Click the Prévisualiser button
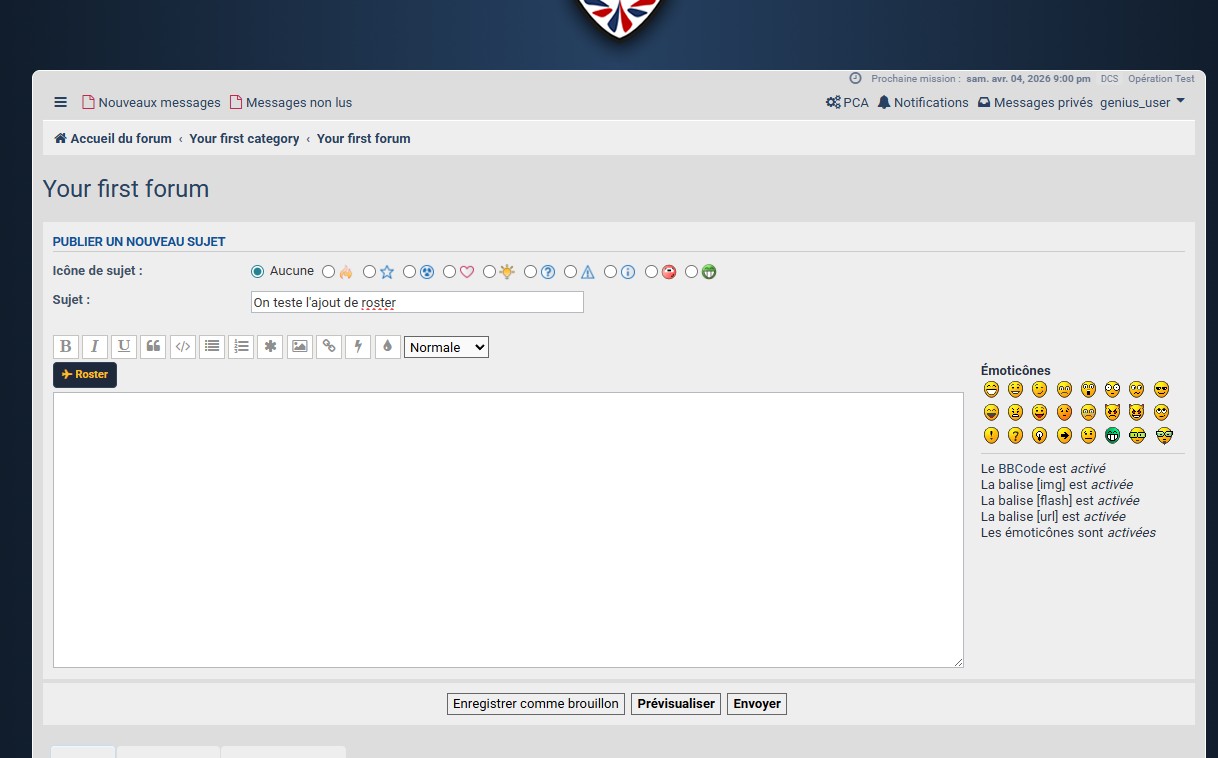 click(676, 704)
